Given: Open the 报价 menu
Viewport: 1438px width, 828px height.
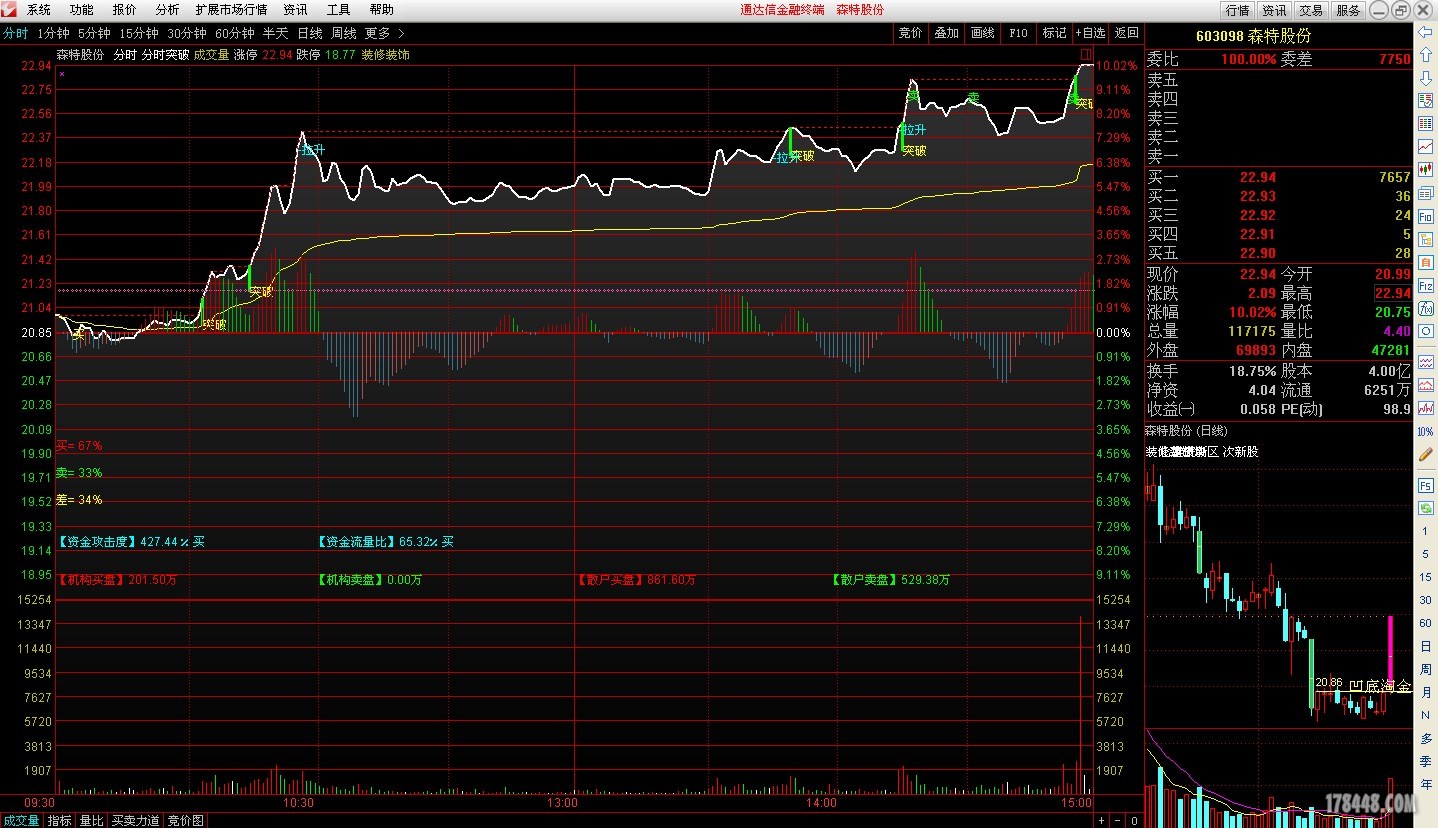Looking at the screenshot, I should [x=125, y=10].
